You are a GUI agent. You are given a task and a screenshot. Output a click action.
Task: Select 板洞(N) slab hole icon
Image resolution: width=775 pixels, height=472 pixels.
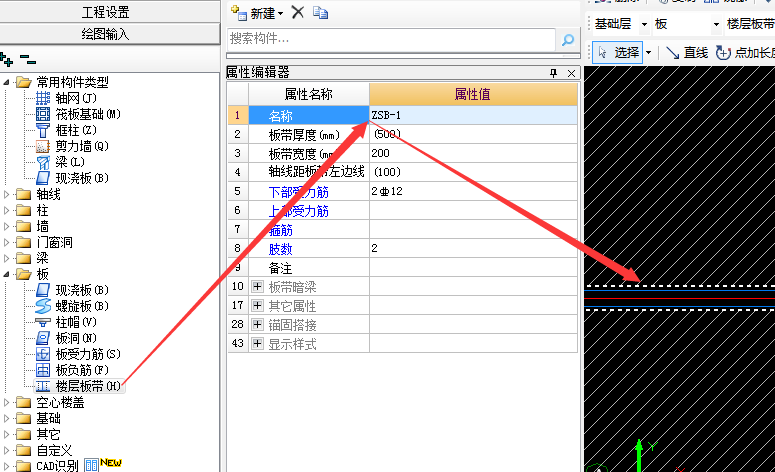pyautogui.click(x=43, y=338)
